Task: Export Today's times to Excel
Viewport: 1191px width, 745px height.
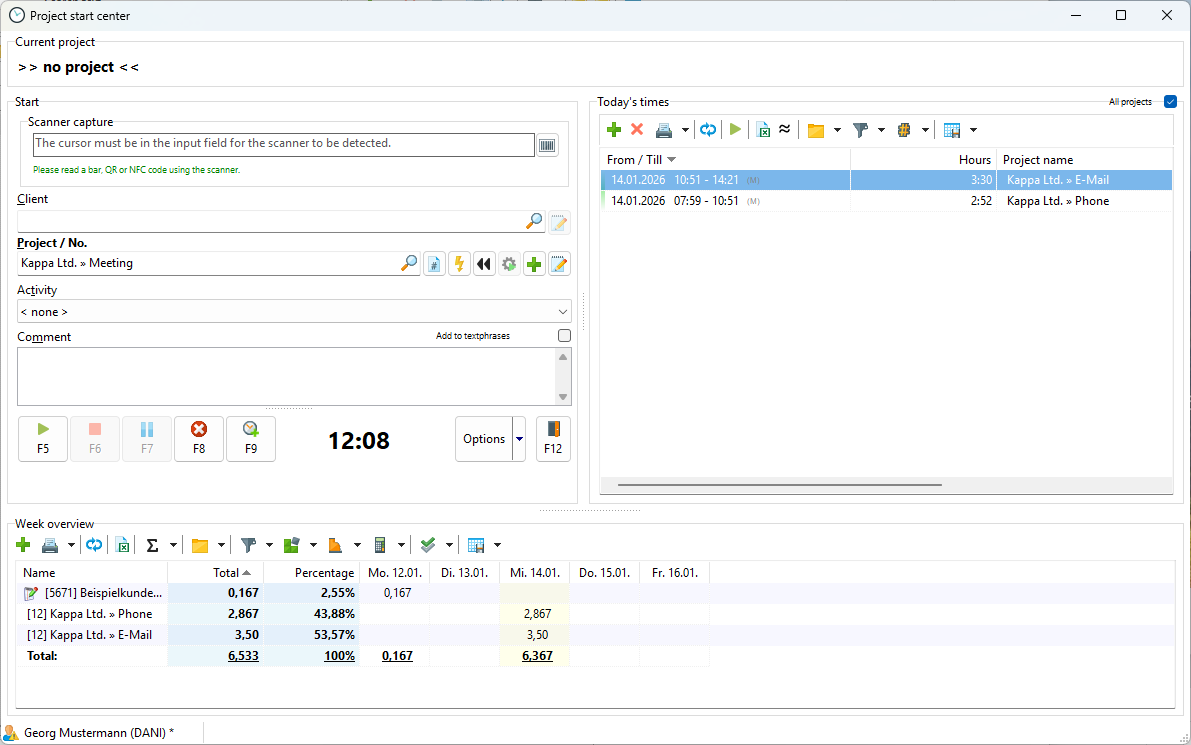Action: pyautogui.click(x=763, y=130)
